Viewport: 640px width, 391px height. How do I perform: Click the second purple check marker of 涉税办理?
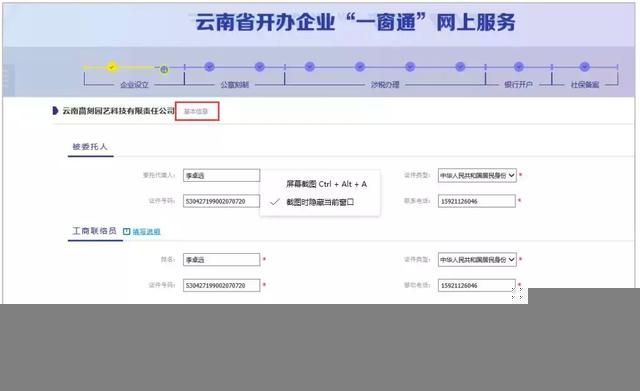360,67
